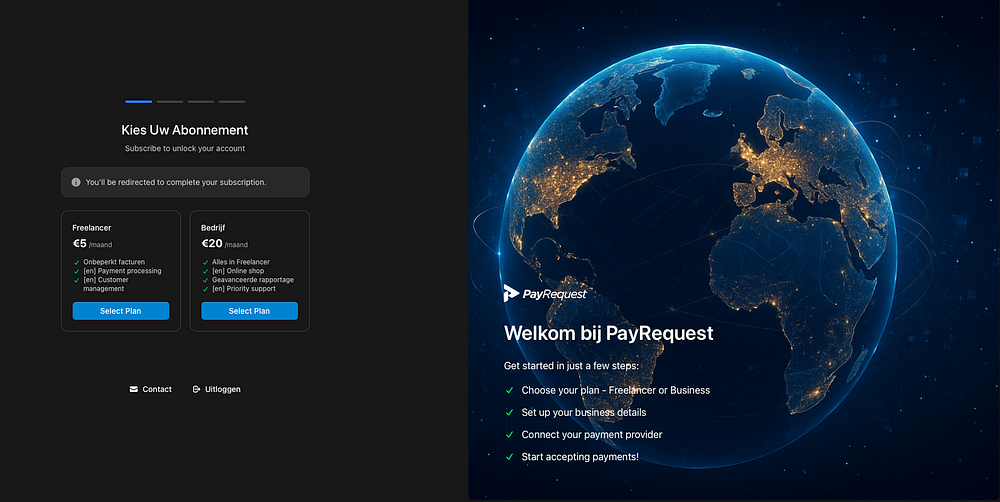Click the envelope icon beside Contact
Image resolution: width=1000 pixels, height=502 pixels.
point(133,389)
